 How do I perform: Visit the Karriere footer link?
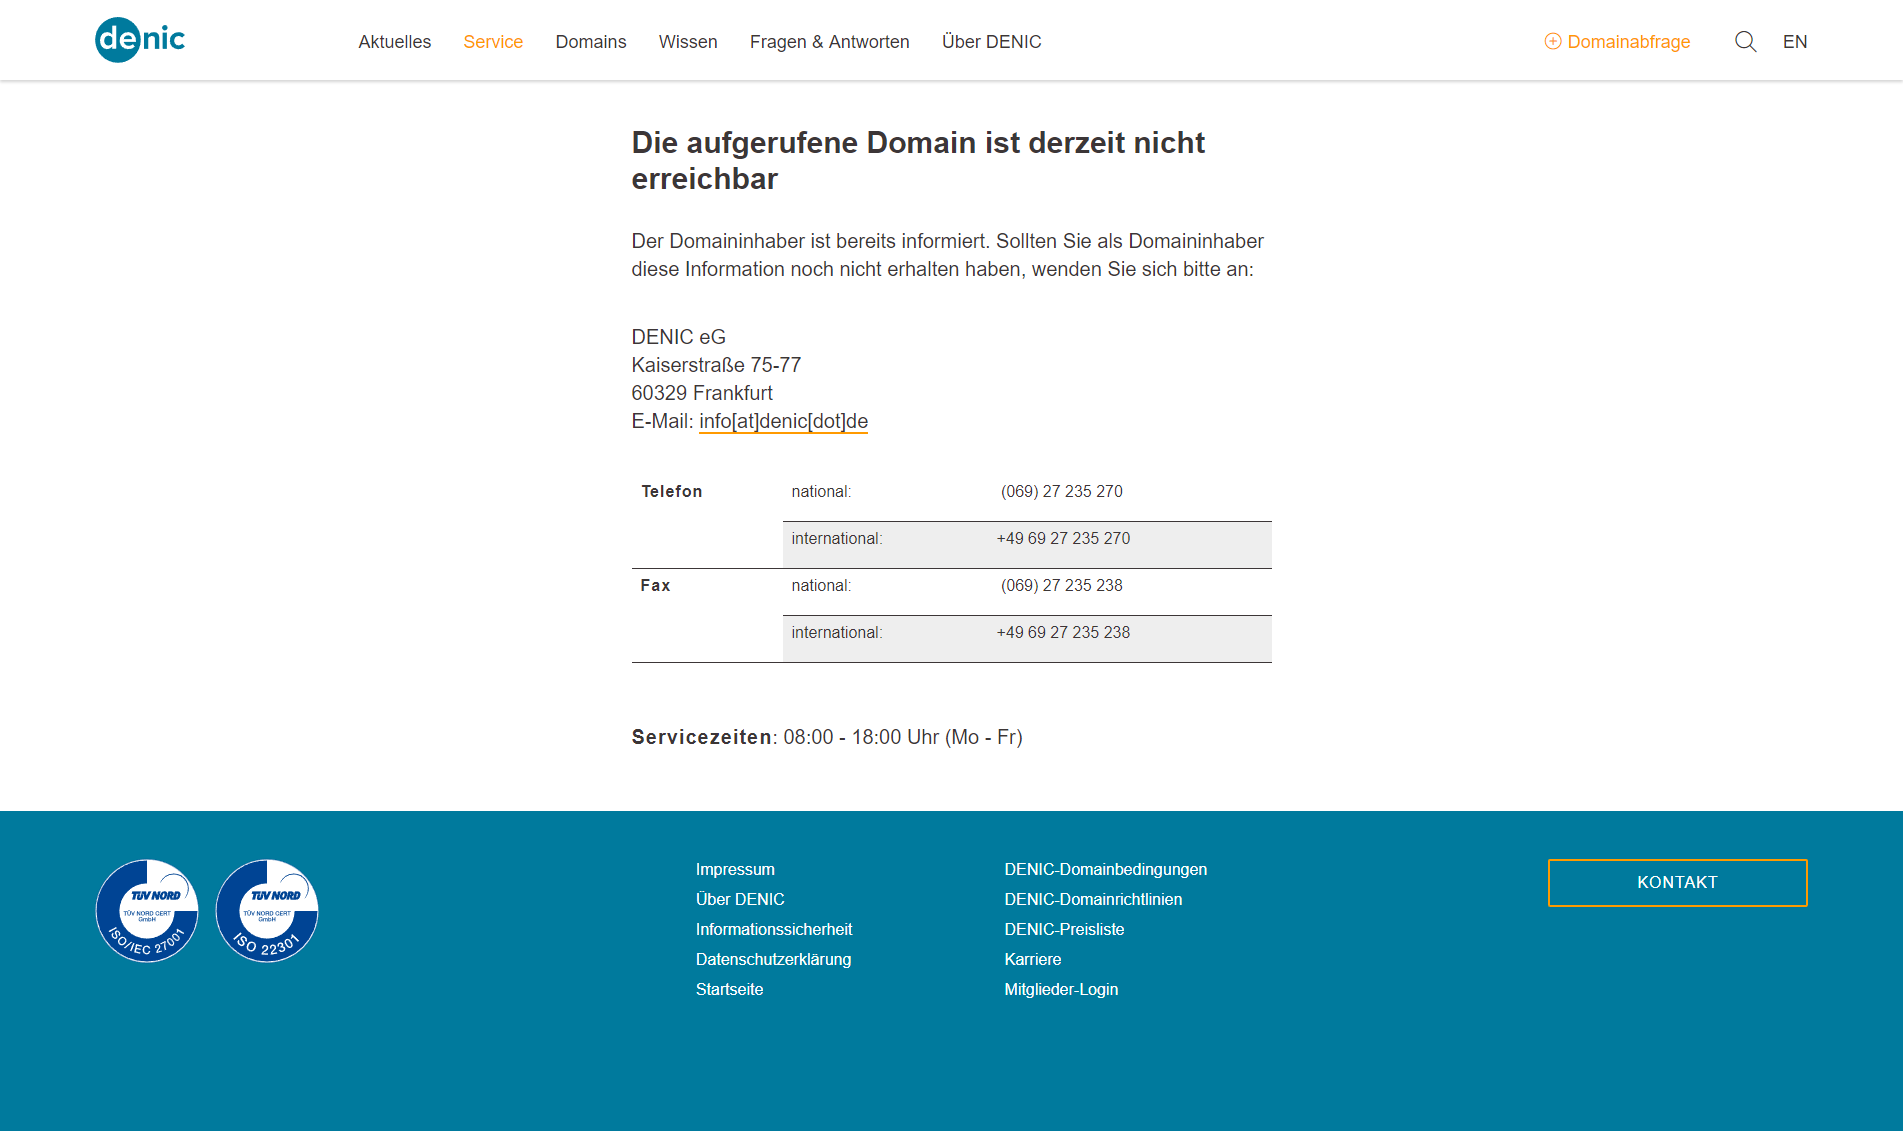[1032, 959]
